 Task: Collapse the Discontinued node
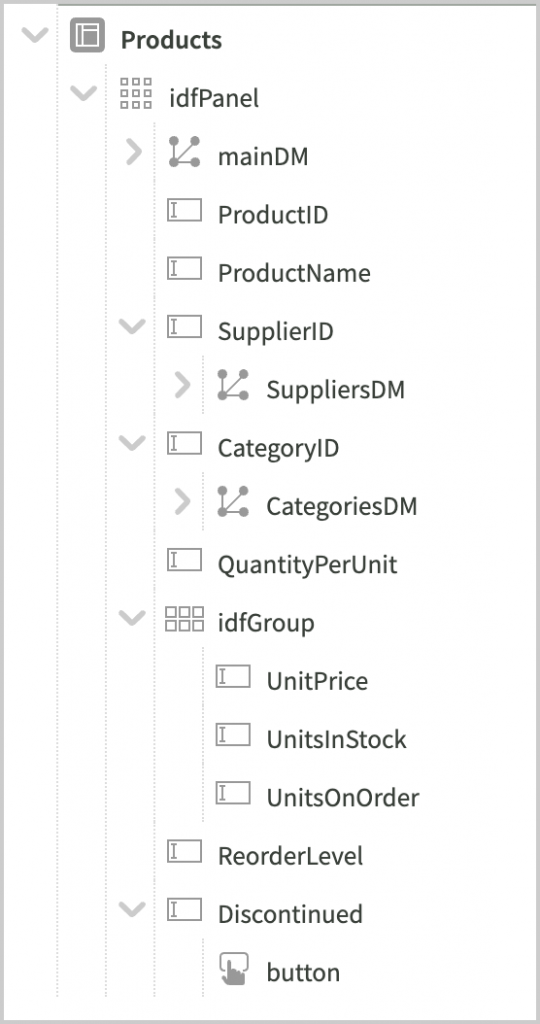[133, 909]
